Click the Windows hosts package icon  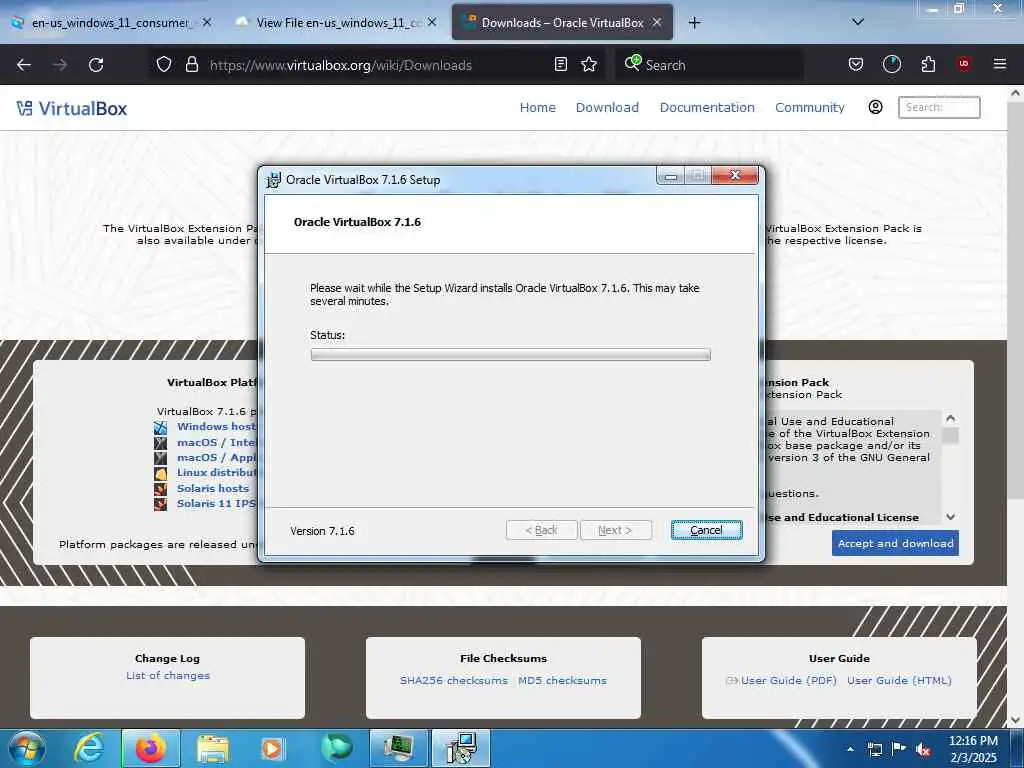coord(161,428)
